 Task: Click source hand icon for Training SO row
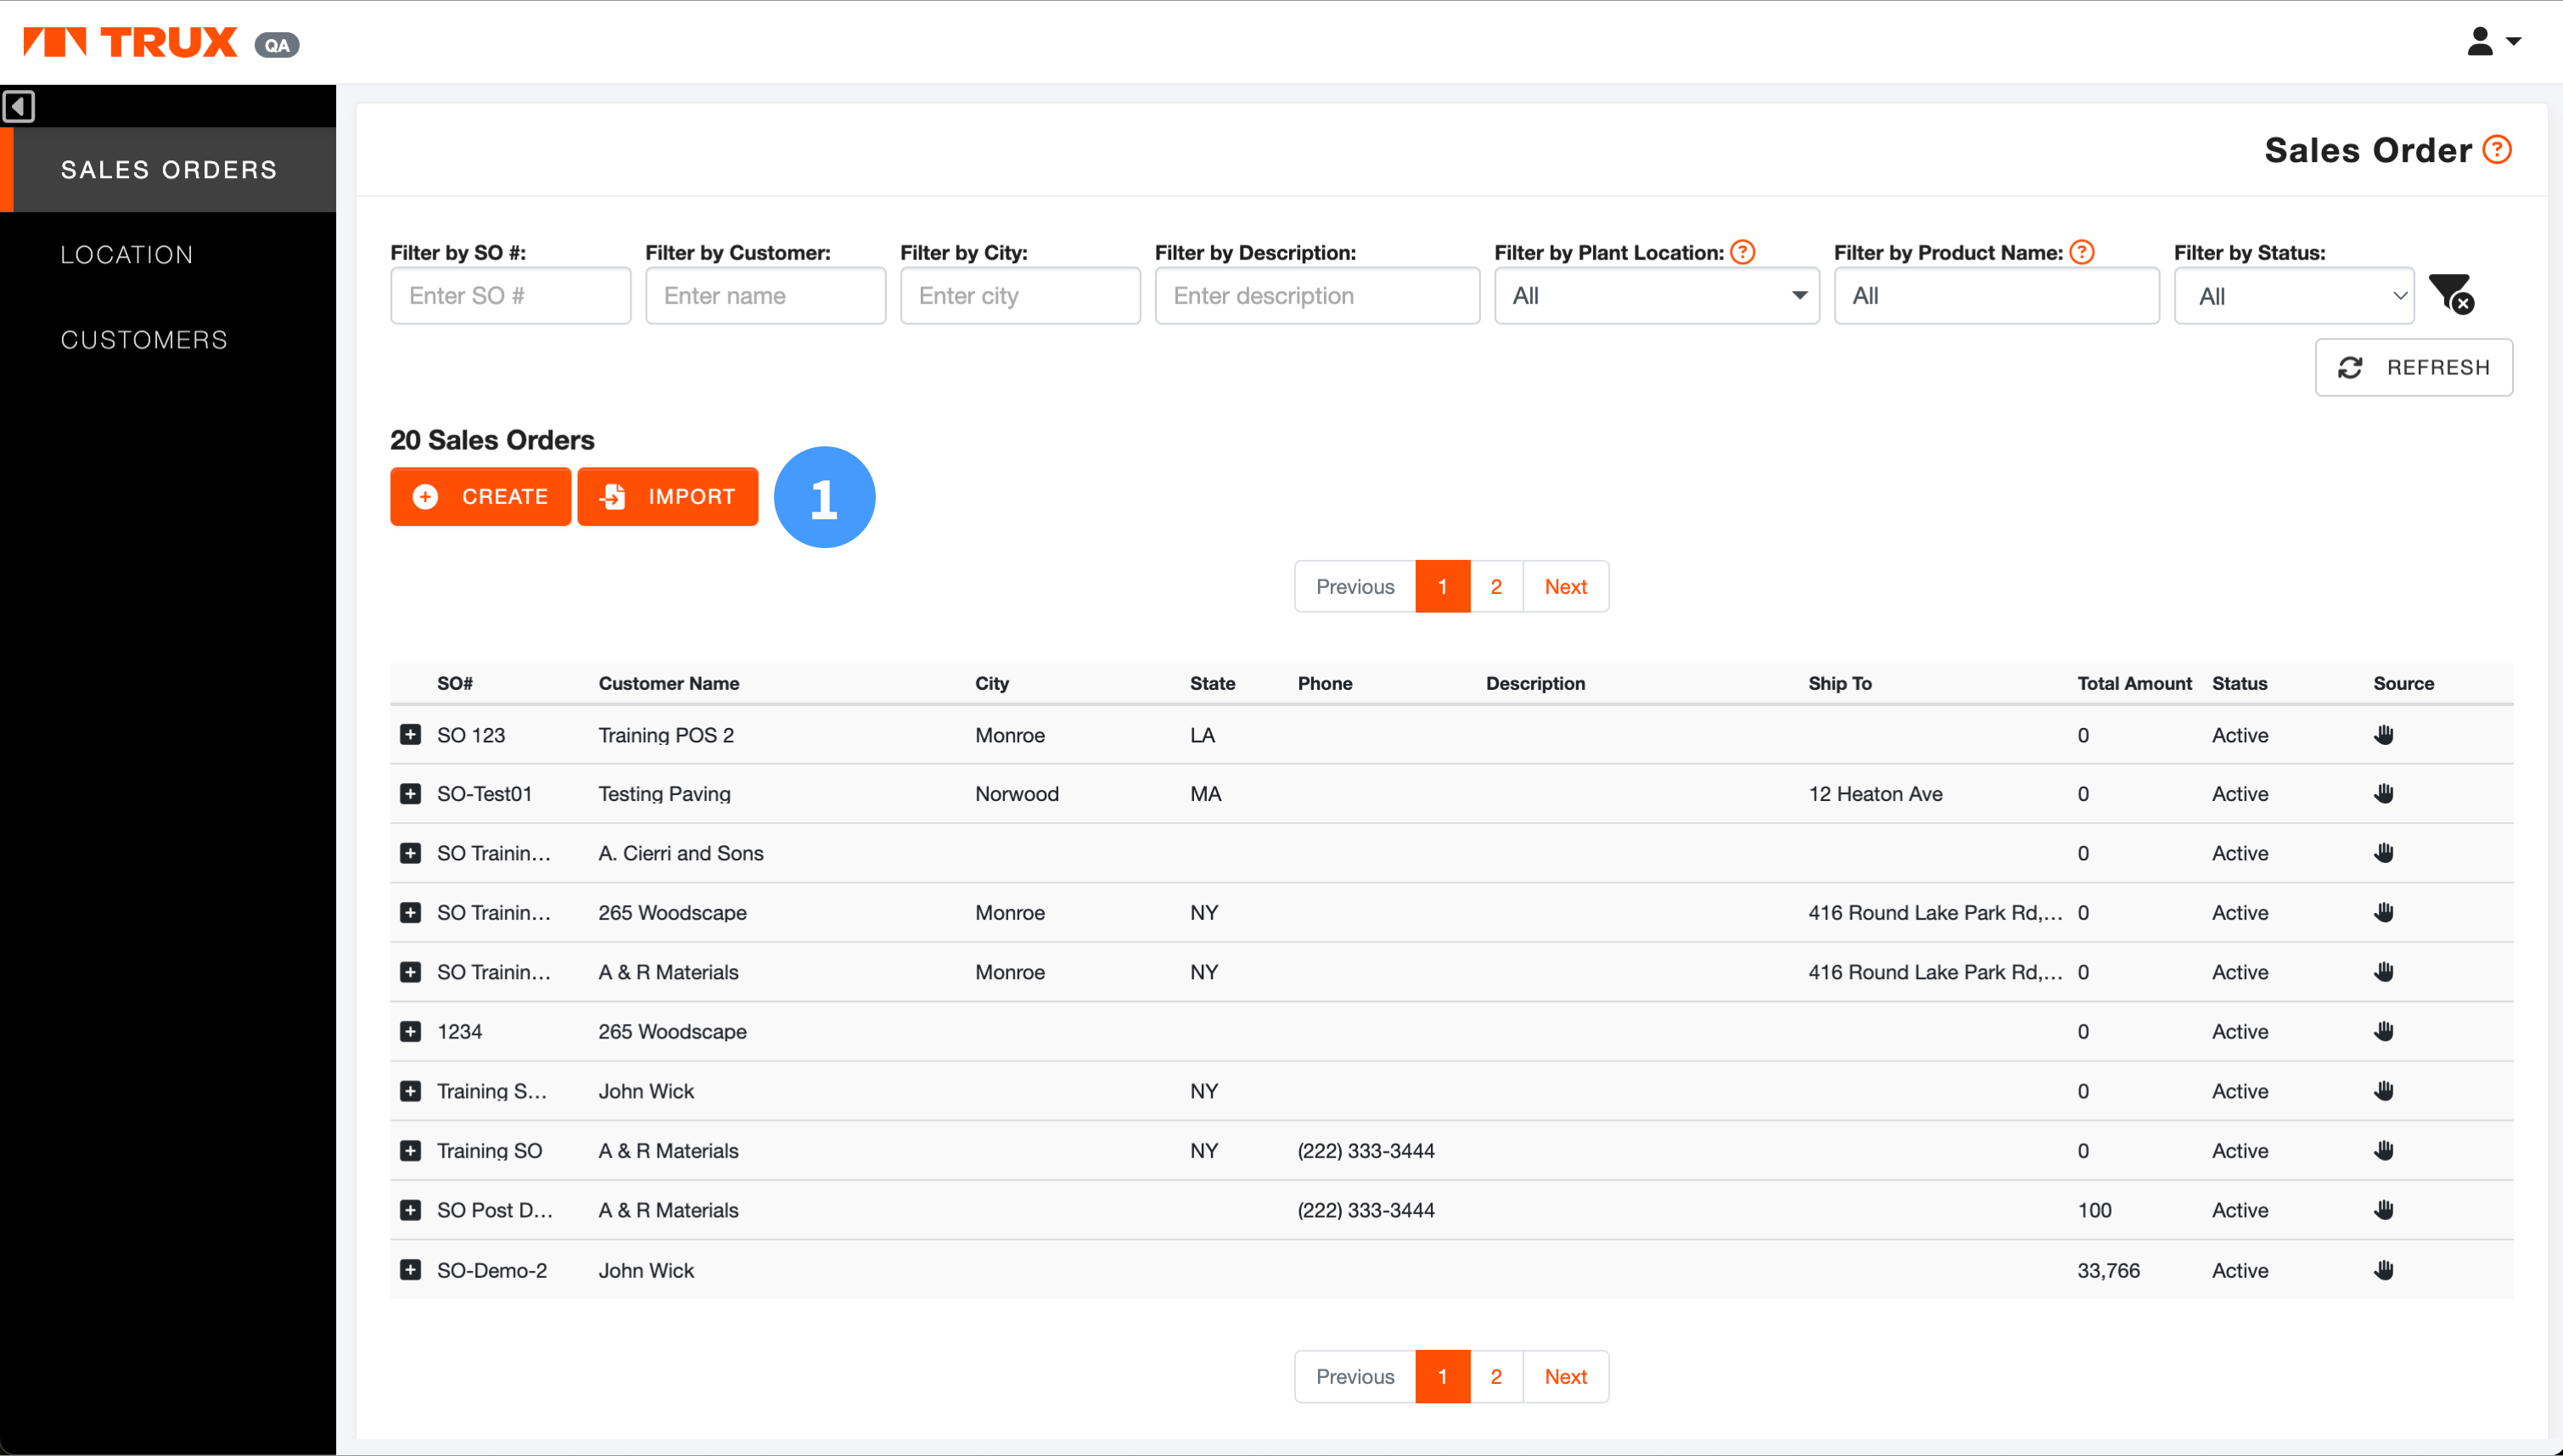tap(2384, 1150)
